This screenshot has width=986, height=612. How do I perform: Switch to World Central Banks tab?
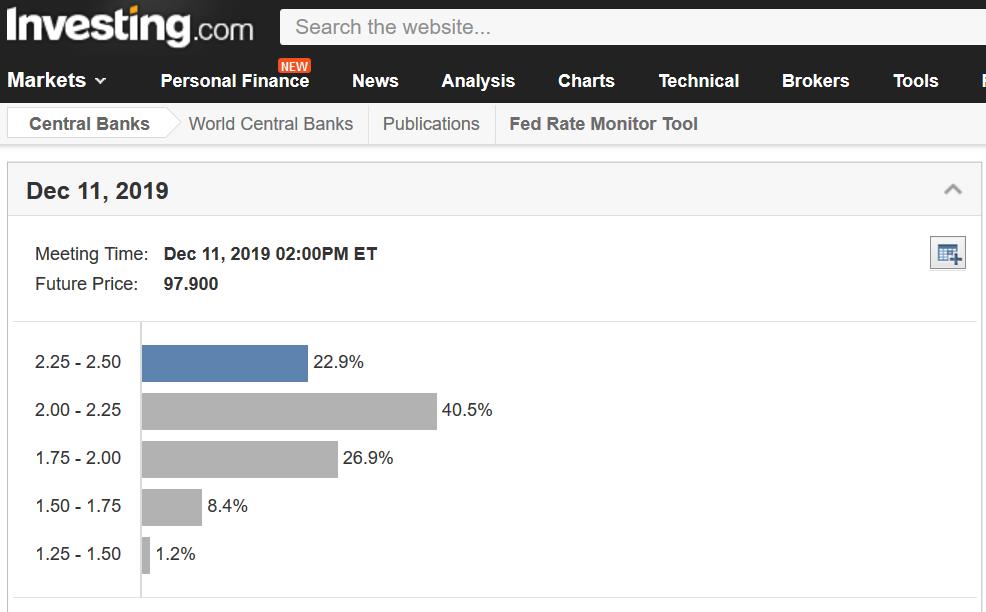coord(270,124)
